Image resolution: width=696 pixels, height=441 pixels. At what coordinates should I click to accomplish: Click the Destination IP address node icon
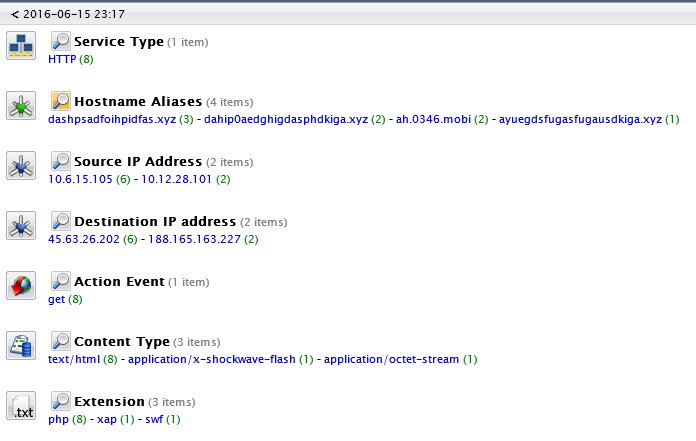21,225
